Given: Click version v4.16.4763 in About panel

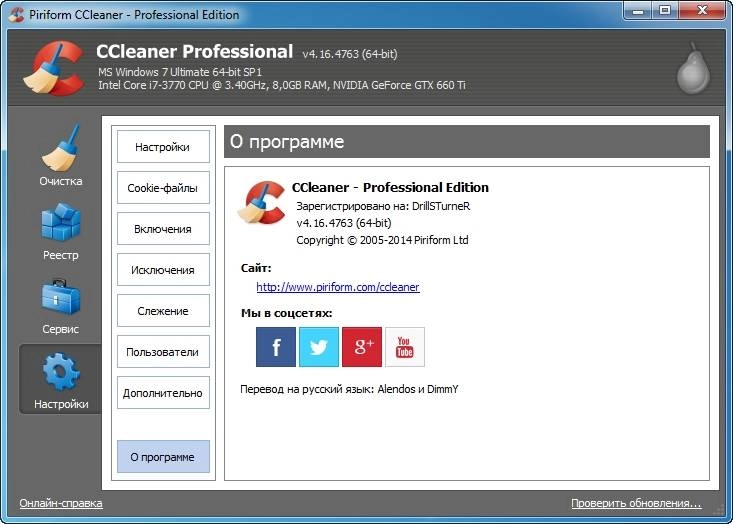Looking at the screenshot, I should point(344,223).
